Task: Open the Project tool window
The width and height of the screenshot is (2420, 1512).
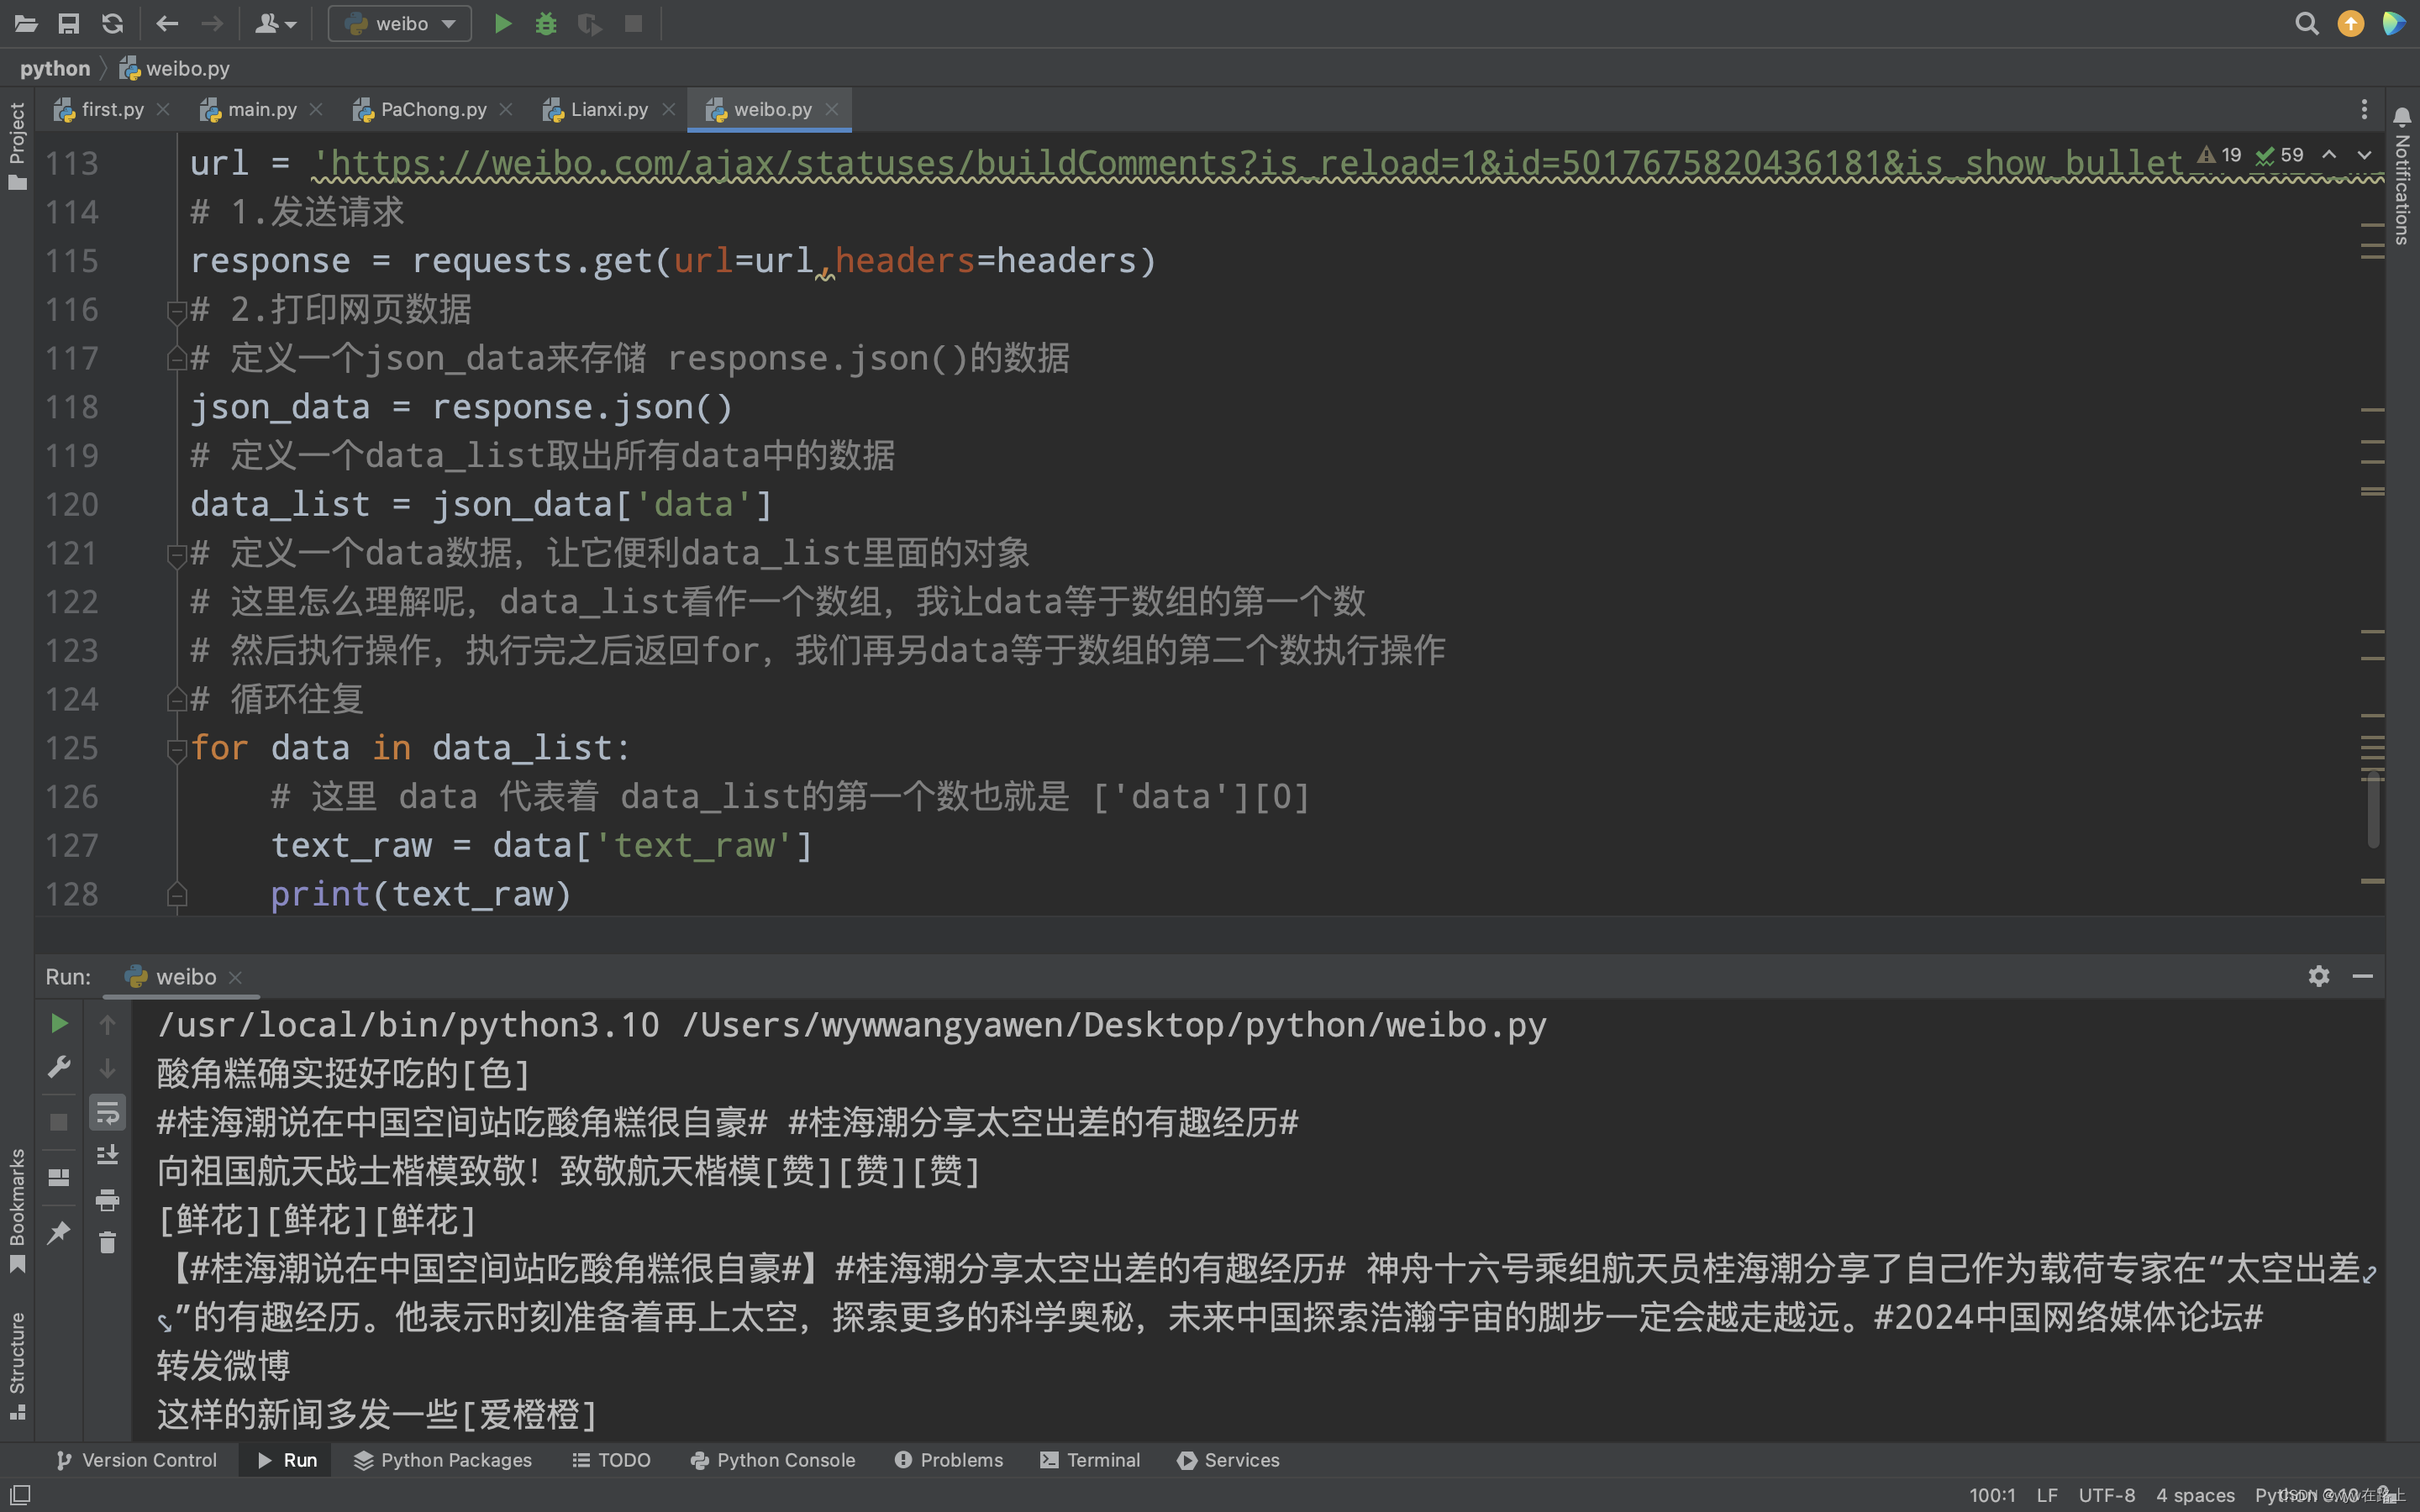Action: [x=17, y=145]
